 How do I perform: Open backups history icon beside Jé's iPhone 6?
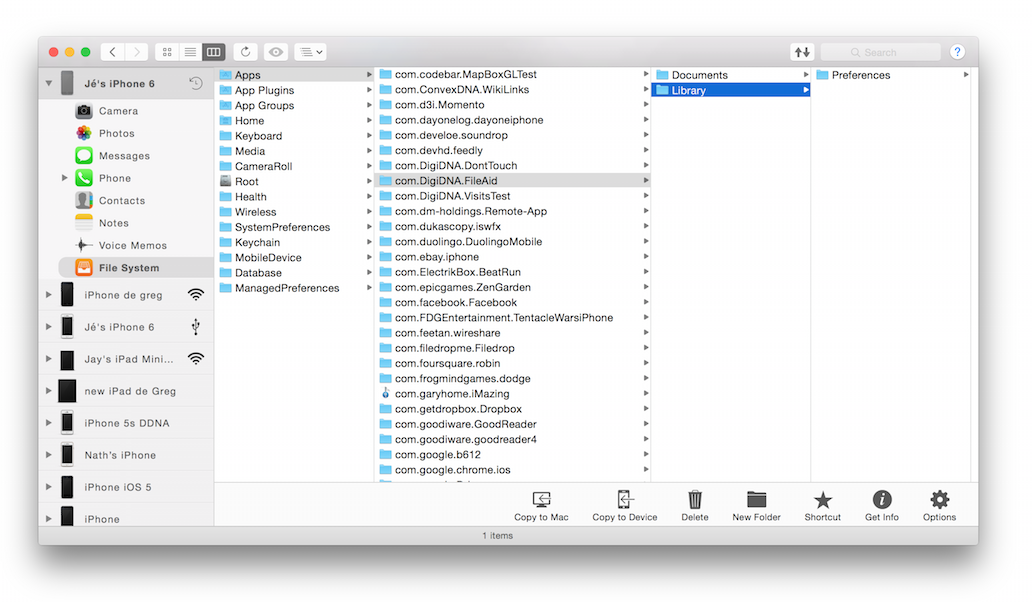[195, 84]
